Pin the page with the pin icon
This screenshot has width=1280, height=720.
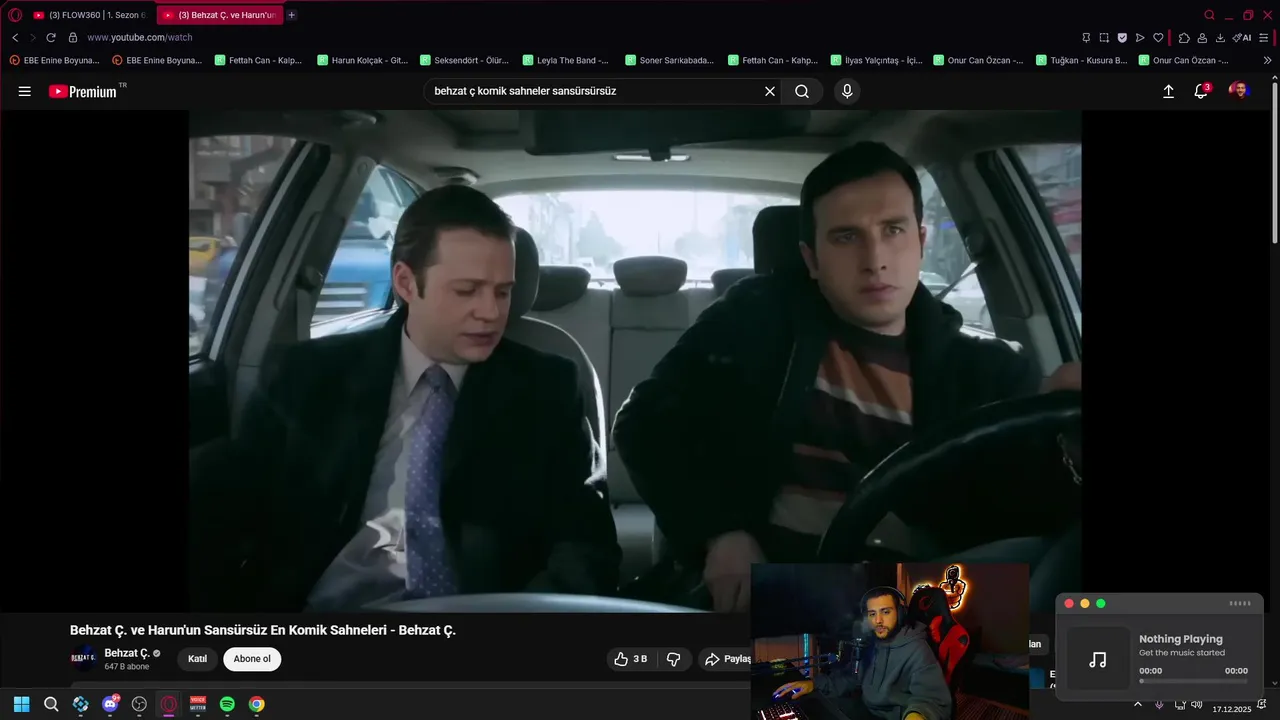click(1086, 37)
